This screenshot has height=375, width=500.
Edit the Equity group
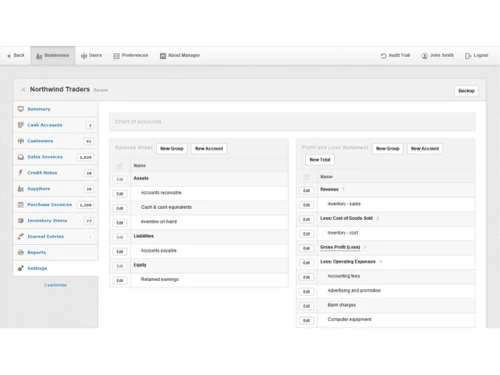pos(120,266)
